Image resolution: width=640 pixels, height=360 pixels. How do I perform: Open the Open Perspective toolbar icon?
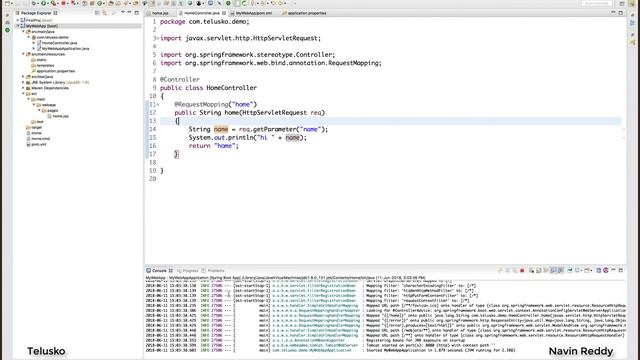point(622,3)
